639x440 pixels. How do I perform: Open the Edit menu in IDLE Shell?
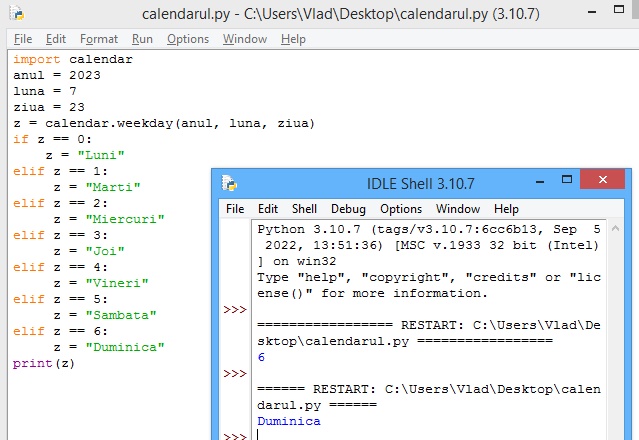click(x=268, y=209)
